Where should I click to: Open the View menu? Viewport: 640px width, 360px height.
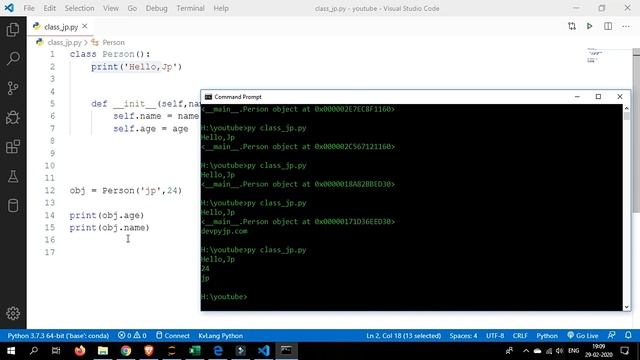click(x=111, y=8)
